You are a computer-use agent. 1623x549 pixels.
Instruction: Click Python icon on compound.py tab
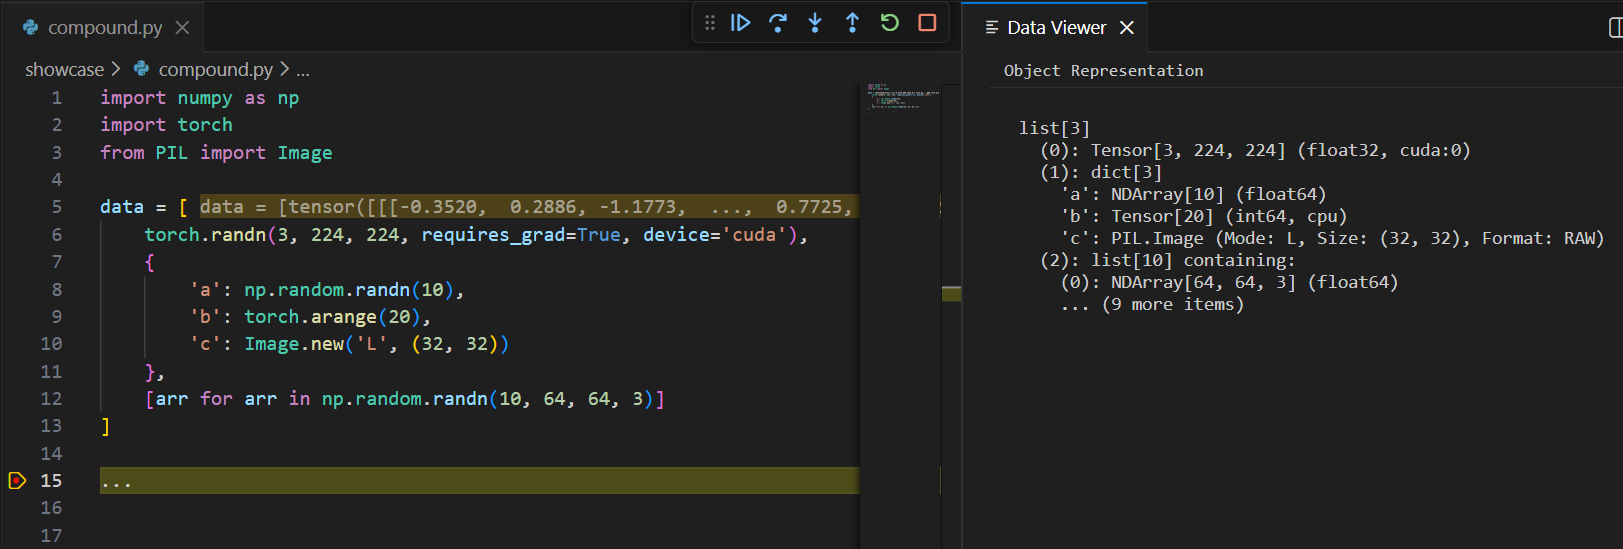click(x=31, y=28)
